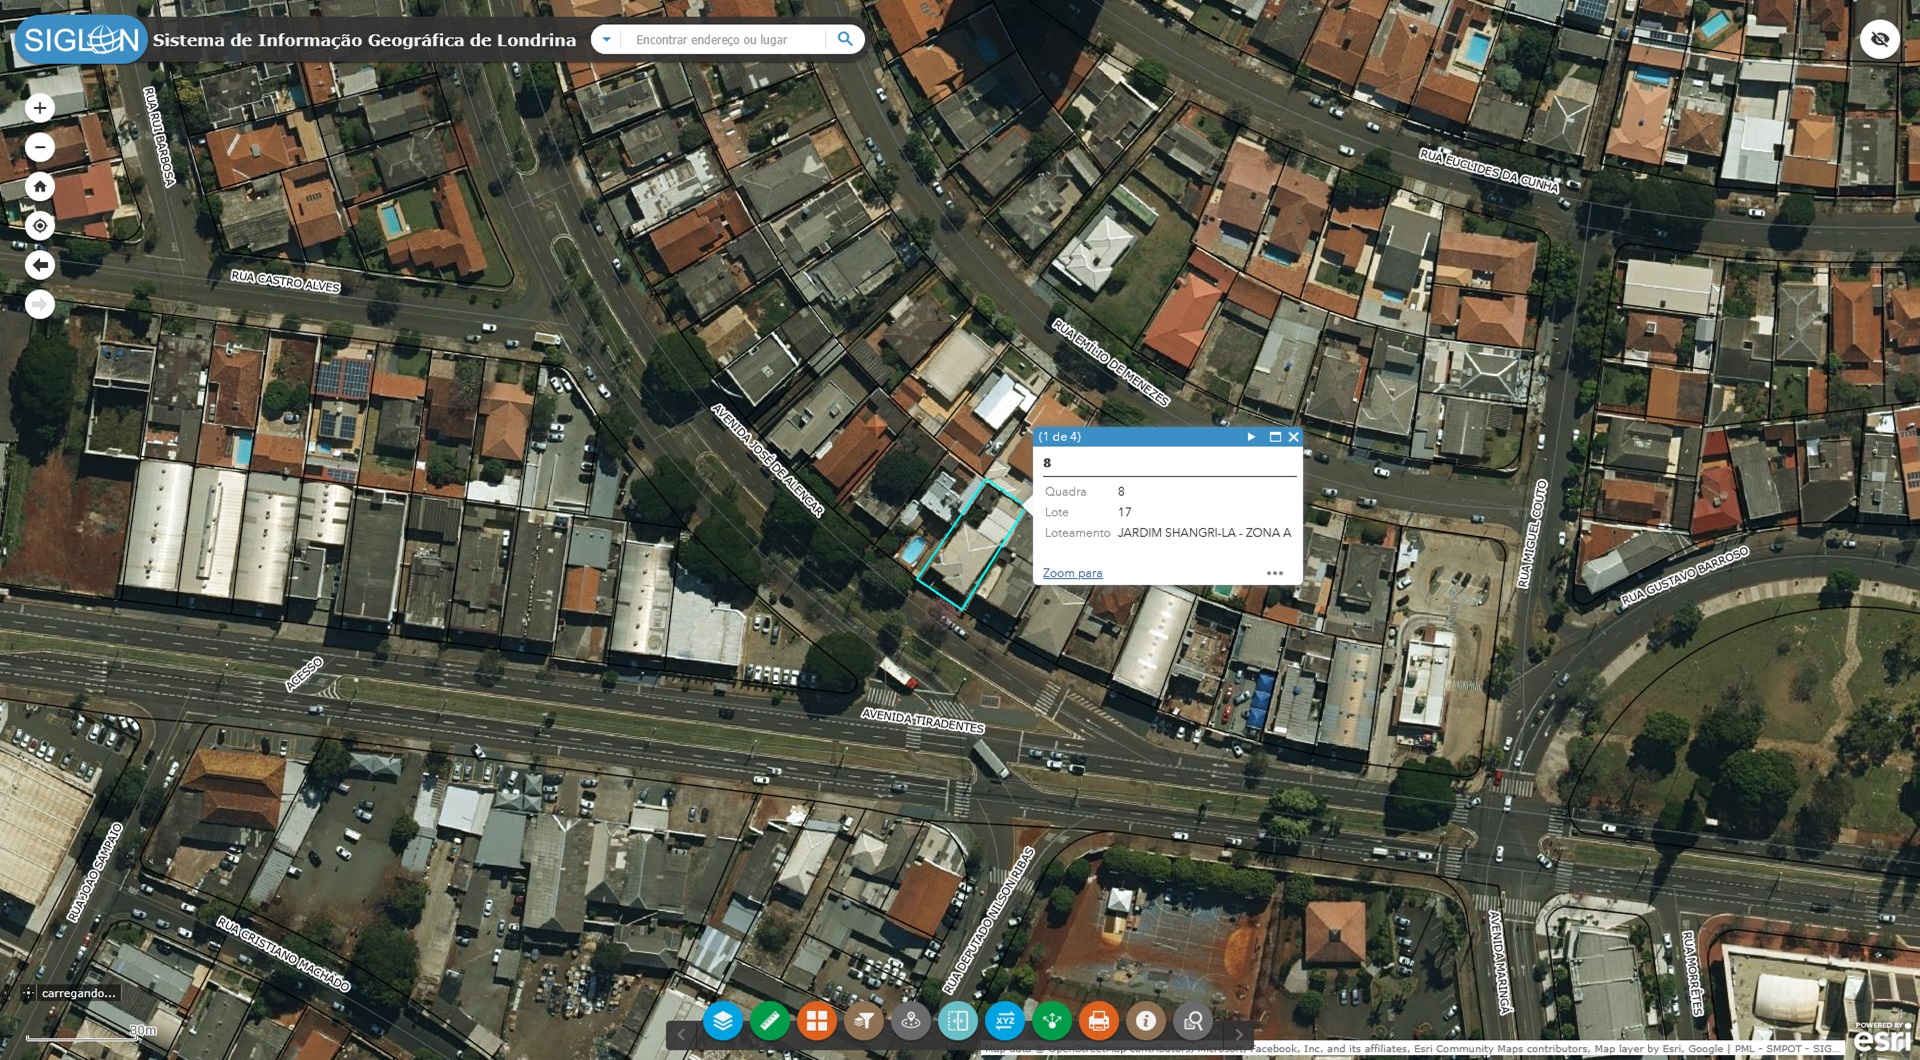Open the query search widget
Image resolution: width=1920 pixels, height=1060 pixels.
[1193, 1021]
